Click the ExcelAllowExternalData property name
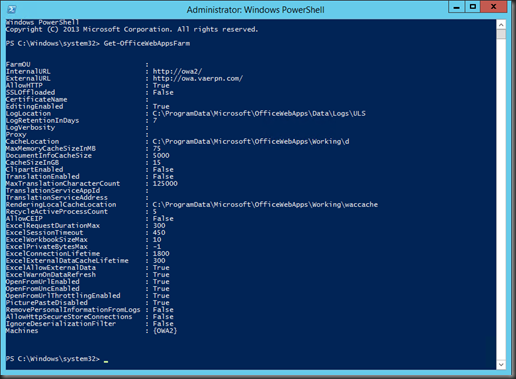 (x=51, y=267)
